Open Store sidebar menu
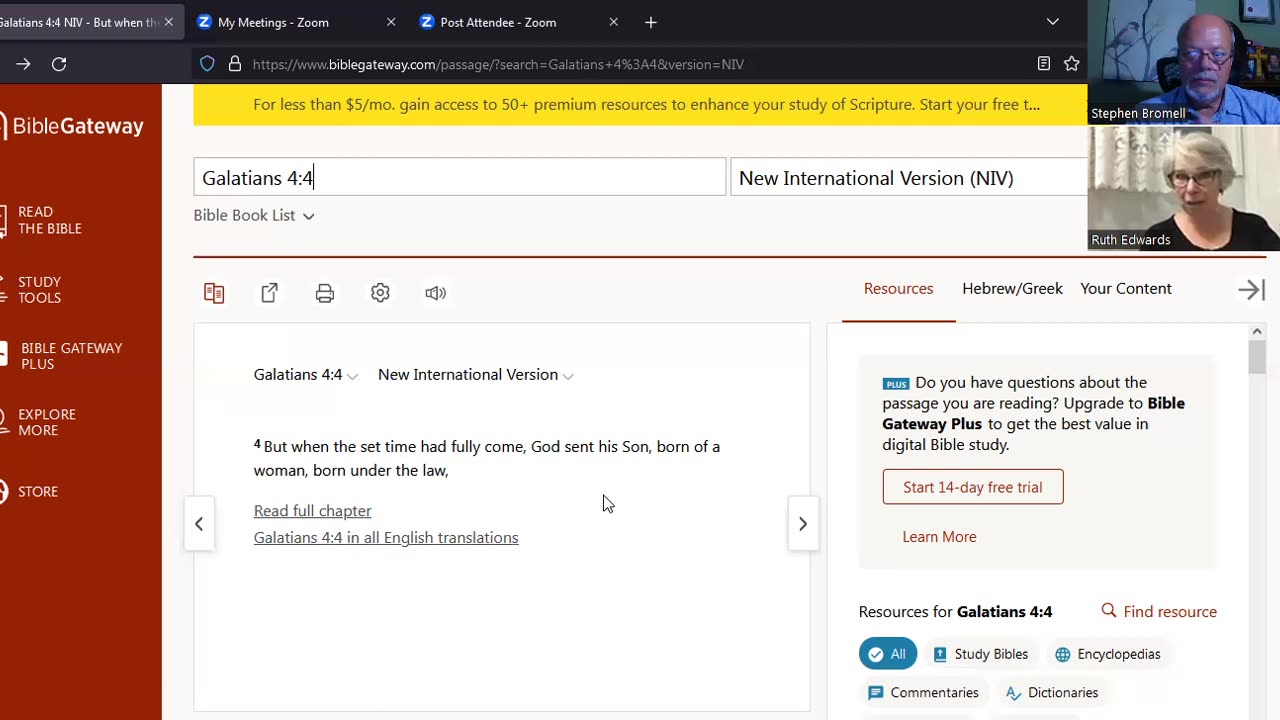This screenshot has width=1280, height=720. [30, 491]
